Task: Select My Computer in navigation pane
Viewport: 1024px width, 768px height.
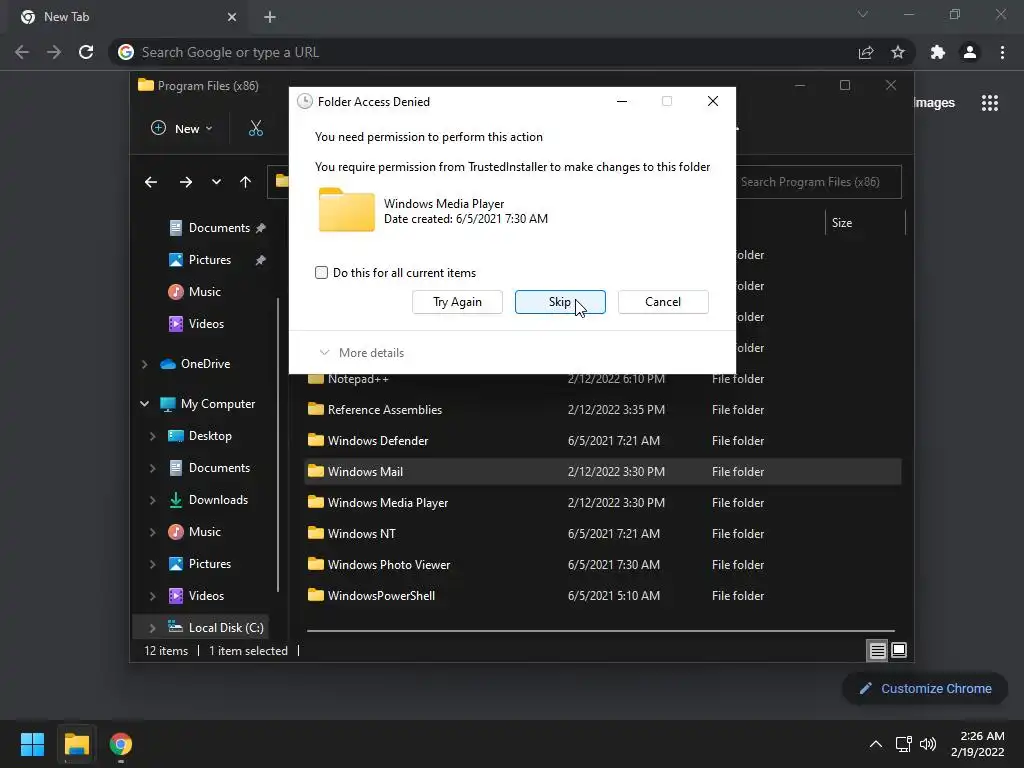Action: (x=208, y=404)
